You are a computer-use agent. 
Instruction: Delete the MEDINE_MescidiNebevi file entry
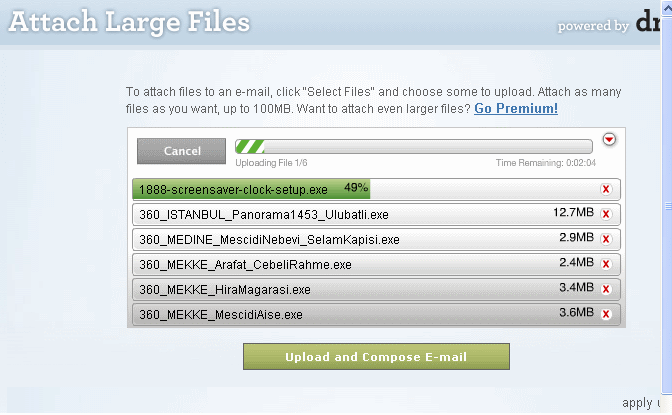pyautogui.click(x=606, y=240)
